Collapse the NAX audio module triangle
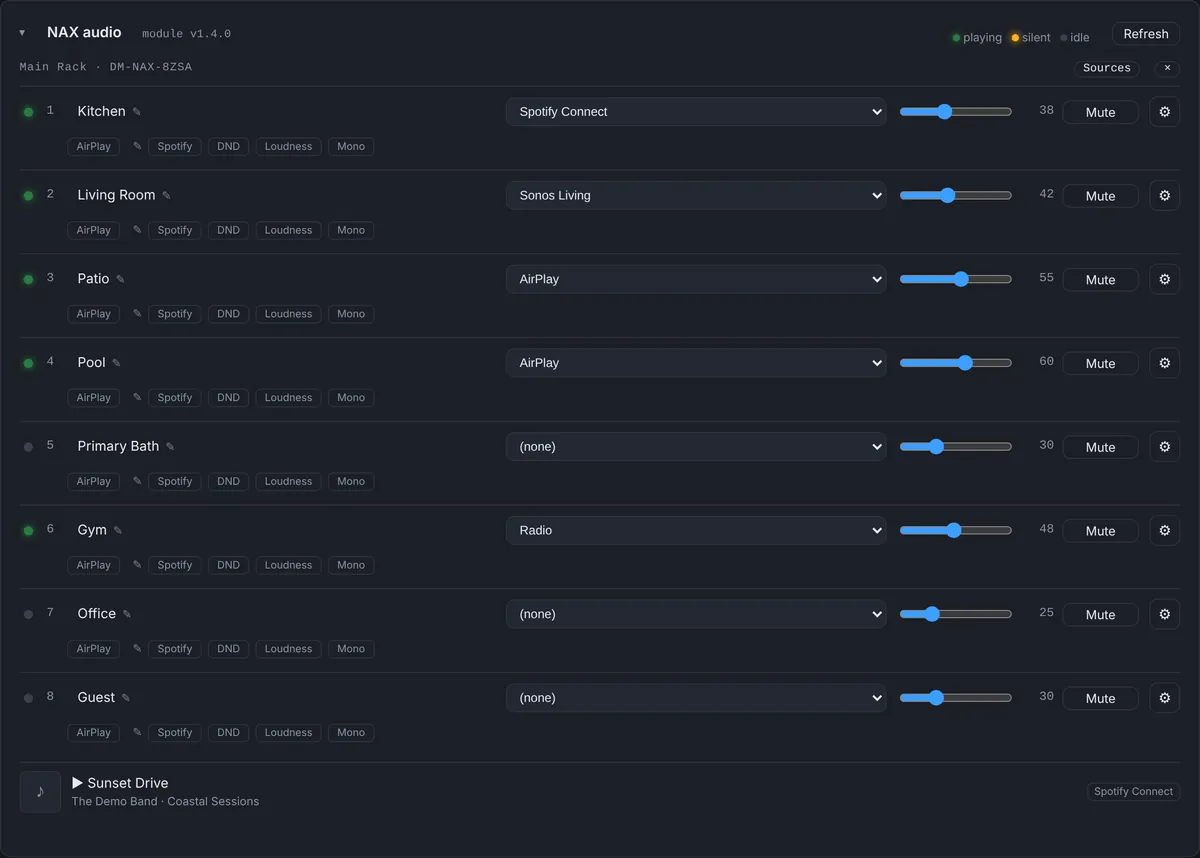 (22, 33)
